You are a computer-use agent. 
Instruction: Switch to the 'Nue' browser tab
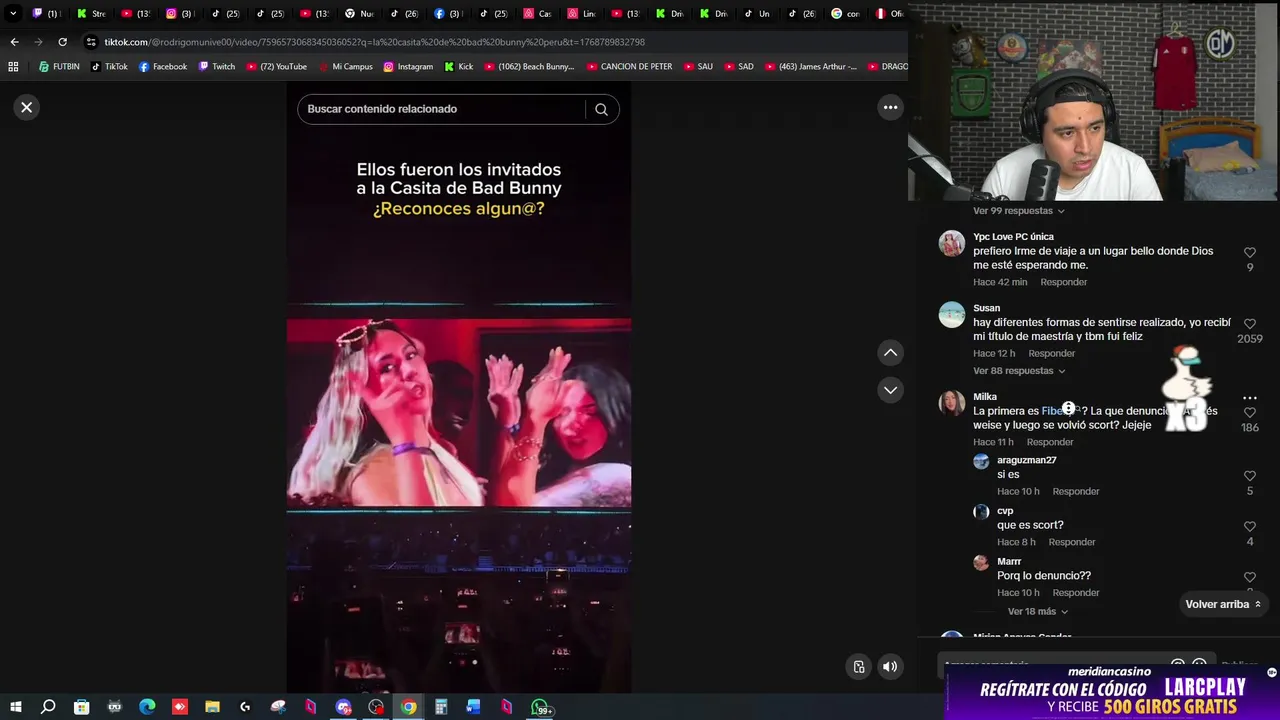pos(359,13)
